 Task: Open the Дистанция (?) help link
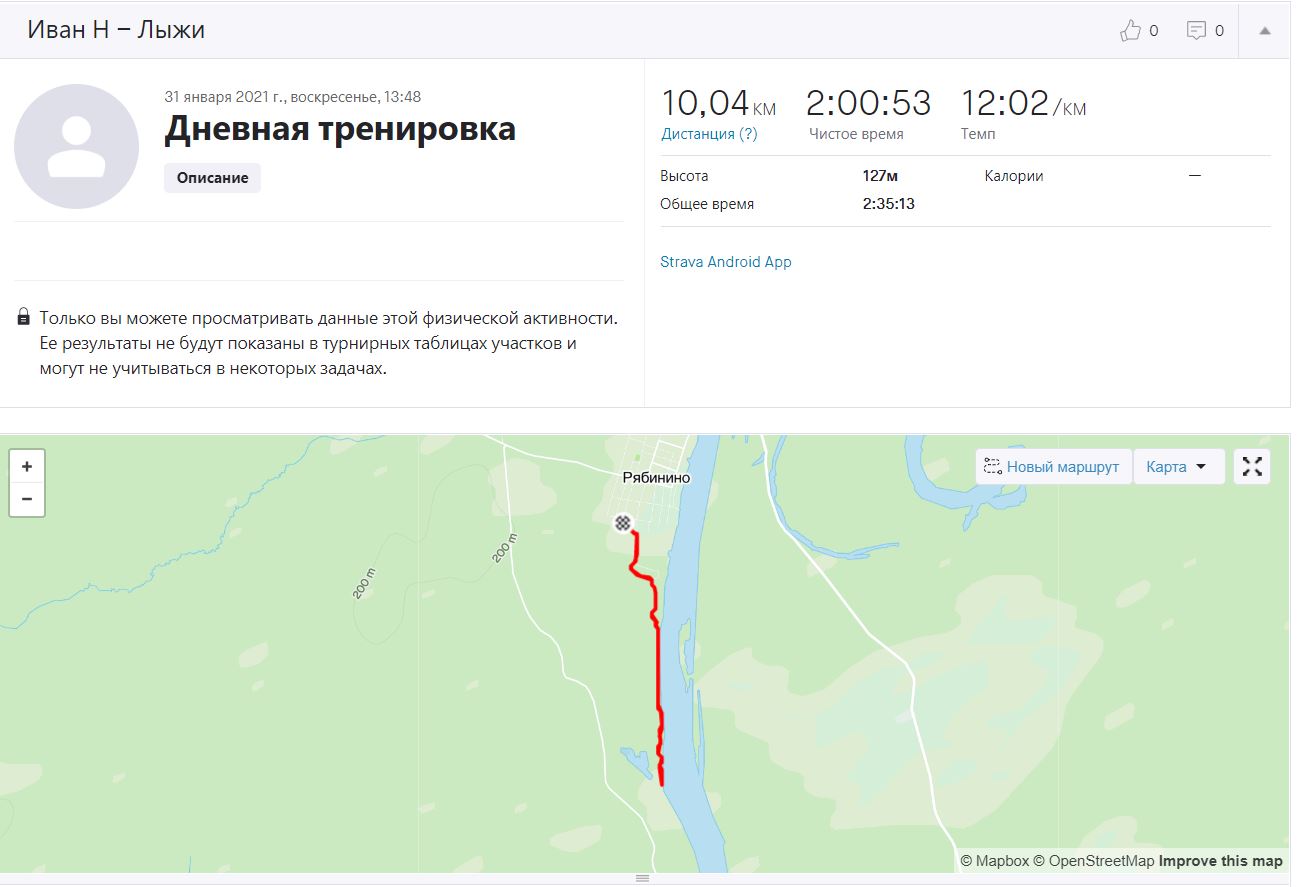click(x=709, y=134)
